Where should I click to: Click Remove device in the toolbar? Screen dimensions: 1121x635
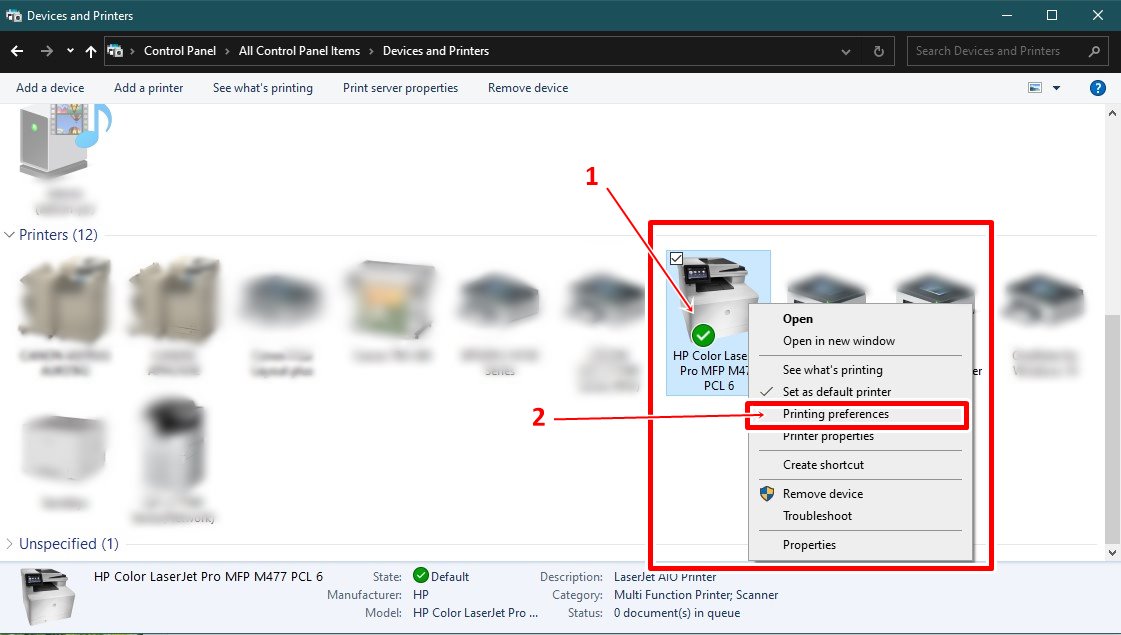[528, 88]
